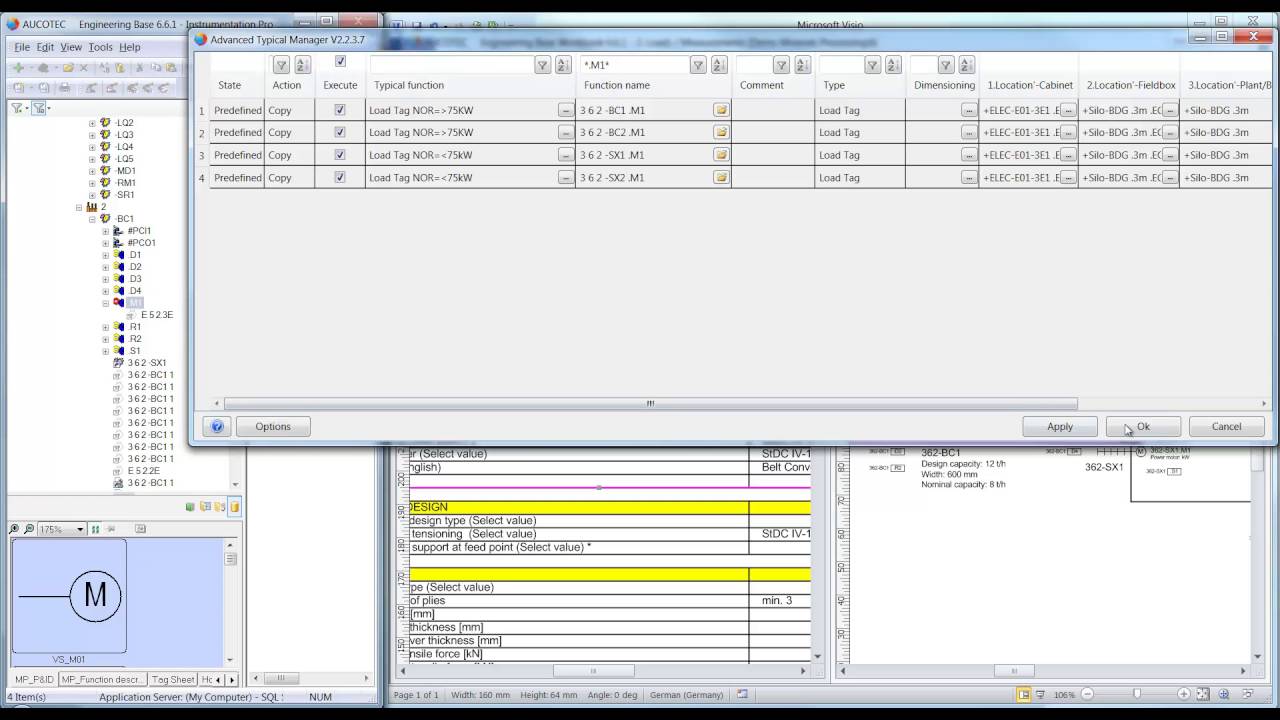Screen dimensions: 1280x720
Task: Click filter icon in Action column header
Action: click(x=281, y=65)
